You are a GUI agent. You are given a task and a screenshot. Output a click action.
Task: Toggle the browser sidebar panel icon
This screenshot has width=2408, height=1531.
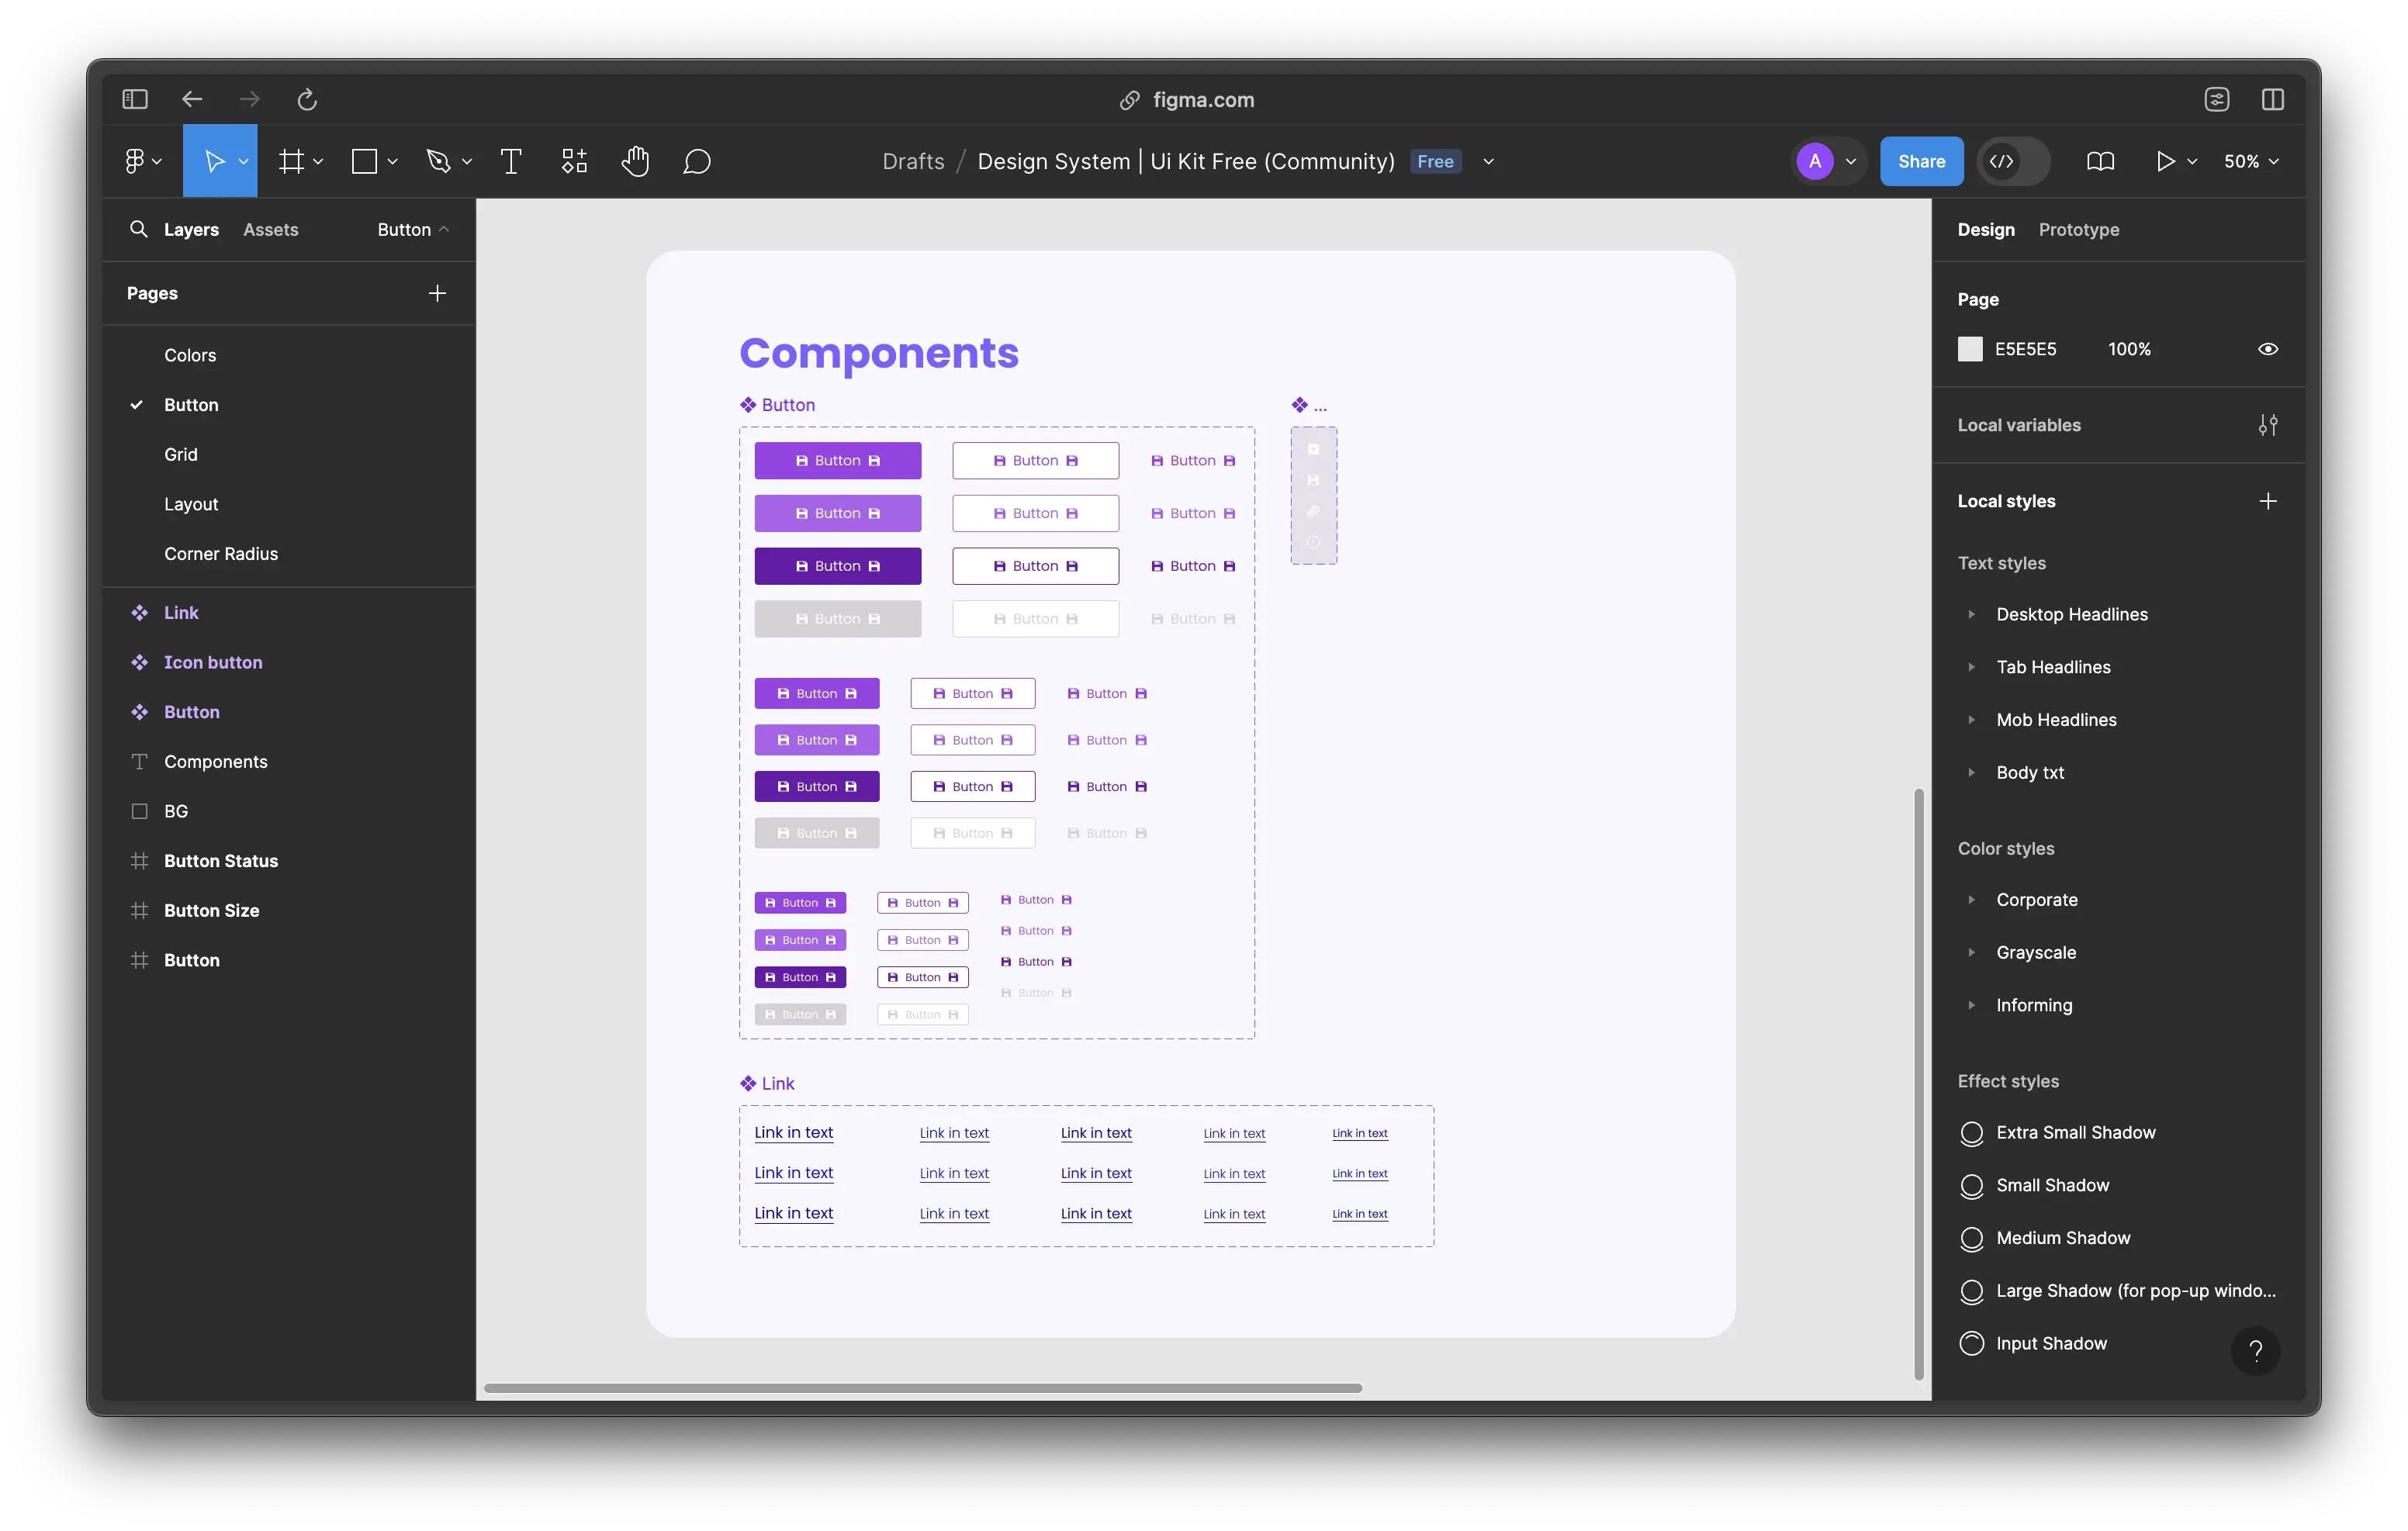pyautogui.click(x=135, y=99)
